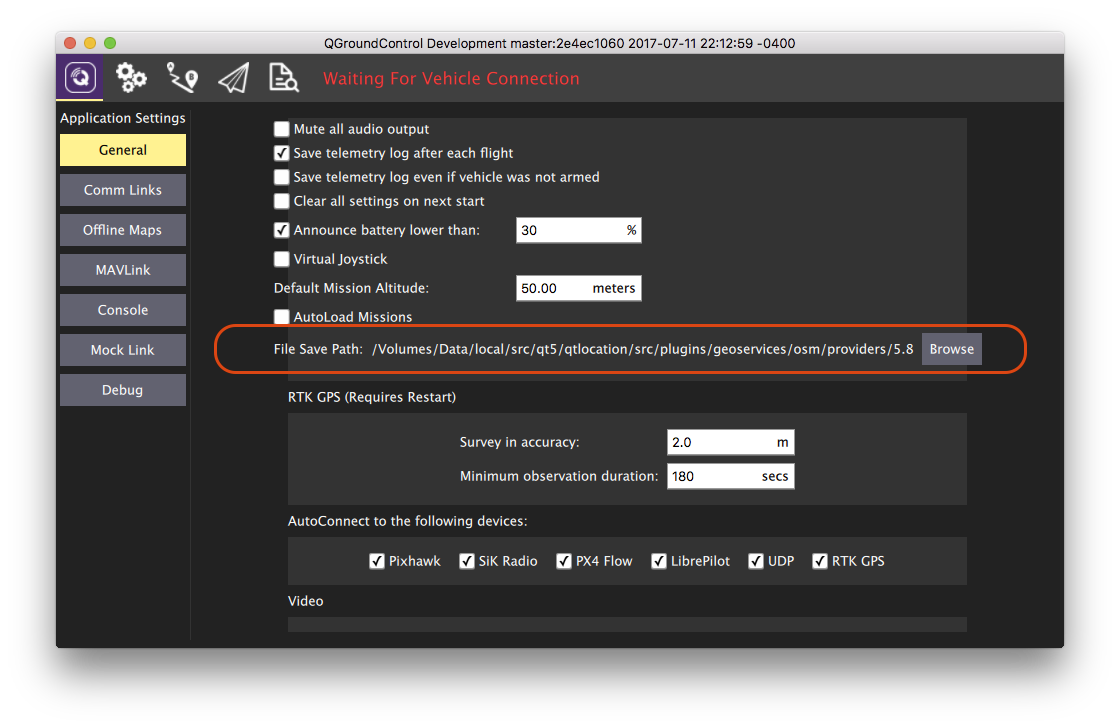Screen dimensions: 1120x728
Task: Uncheck RTK GPS autoconnect checkbox
Action: point(819,561)
